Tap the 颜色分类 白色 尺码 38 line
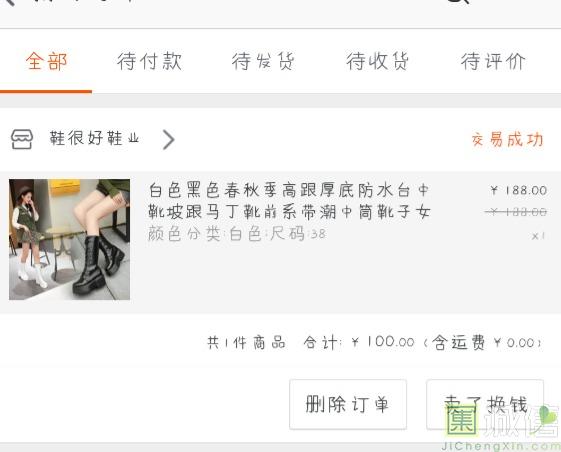This screenshot has height=452, width=561. 237,234
